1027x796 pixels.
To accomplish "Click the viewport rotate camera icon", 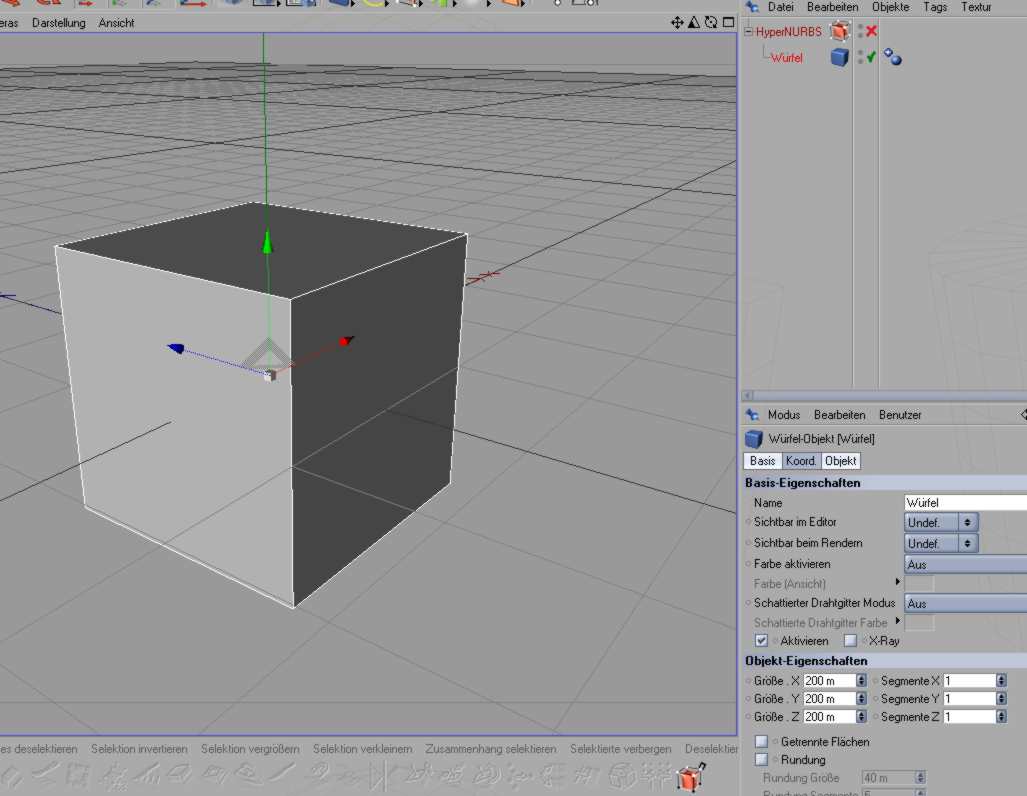I will (x=710, y=22).
